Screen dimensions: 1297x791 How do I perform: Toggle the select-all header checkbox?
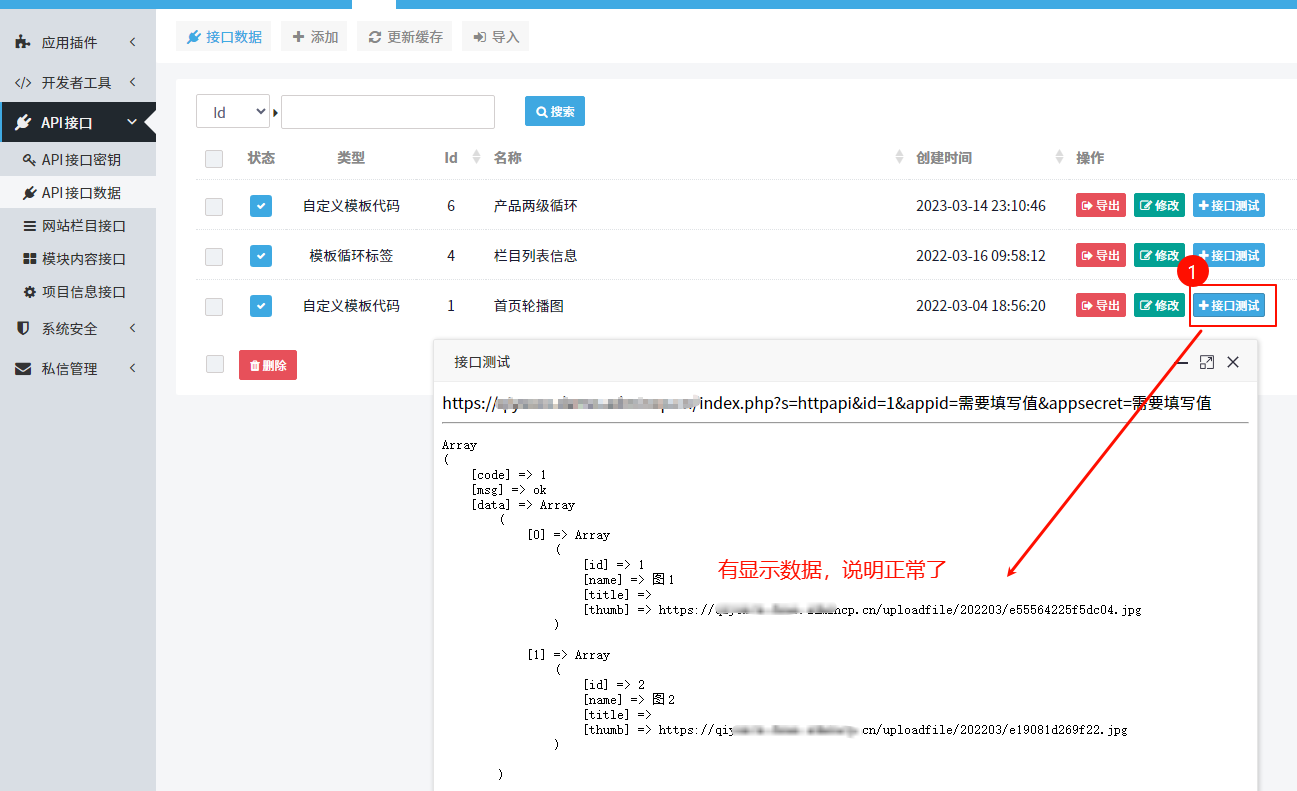(214, 158)
